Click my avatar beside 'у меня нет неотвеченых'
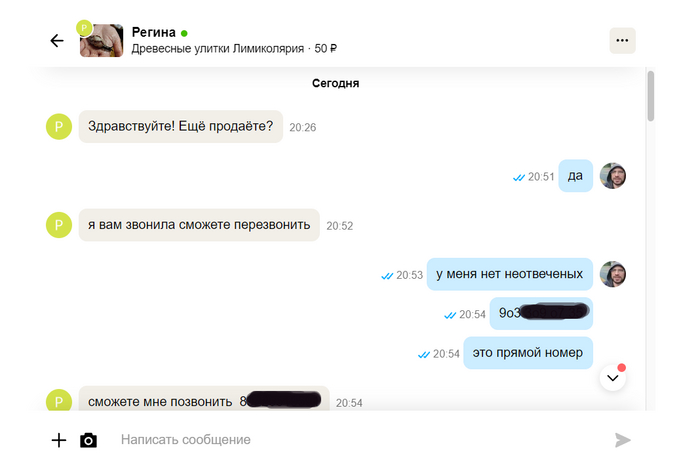 [613, 274]
